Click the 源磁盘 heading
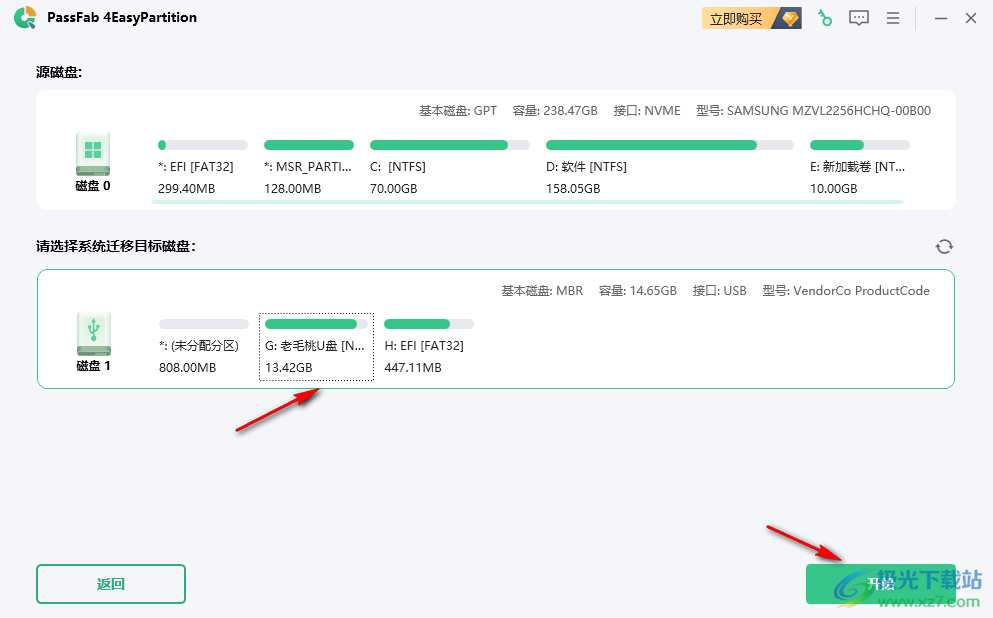 59,72
